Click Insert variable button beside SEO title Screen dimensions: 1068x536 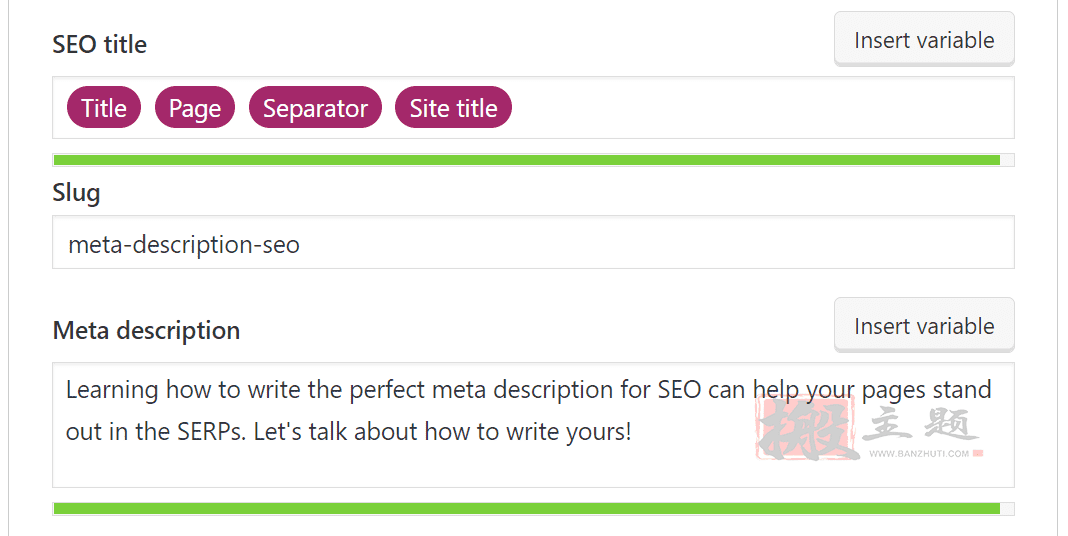(x=924, y=39)
